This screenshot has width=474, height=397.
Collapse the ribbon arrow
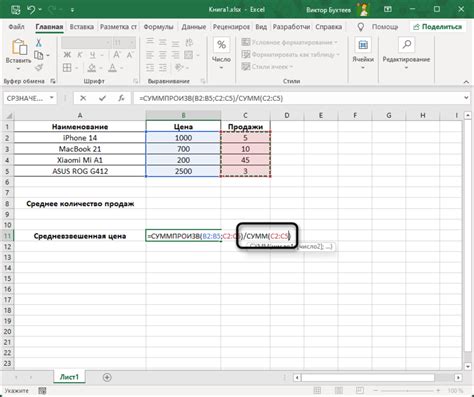point(466,81)
